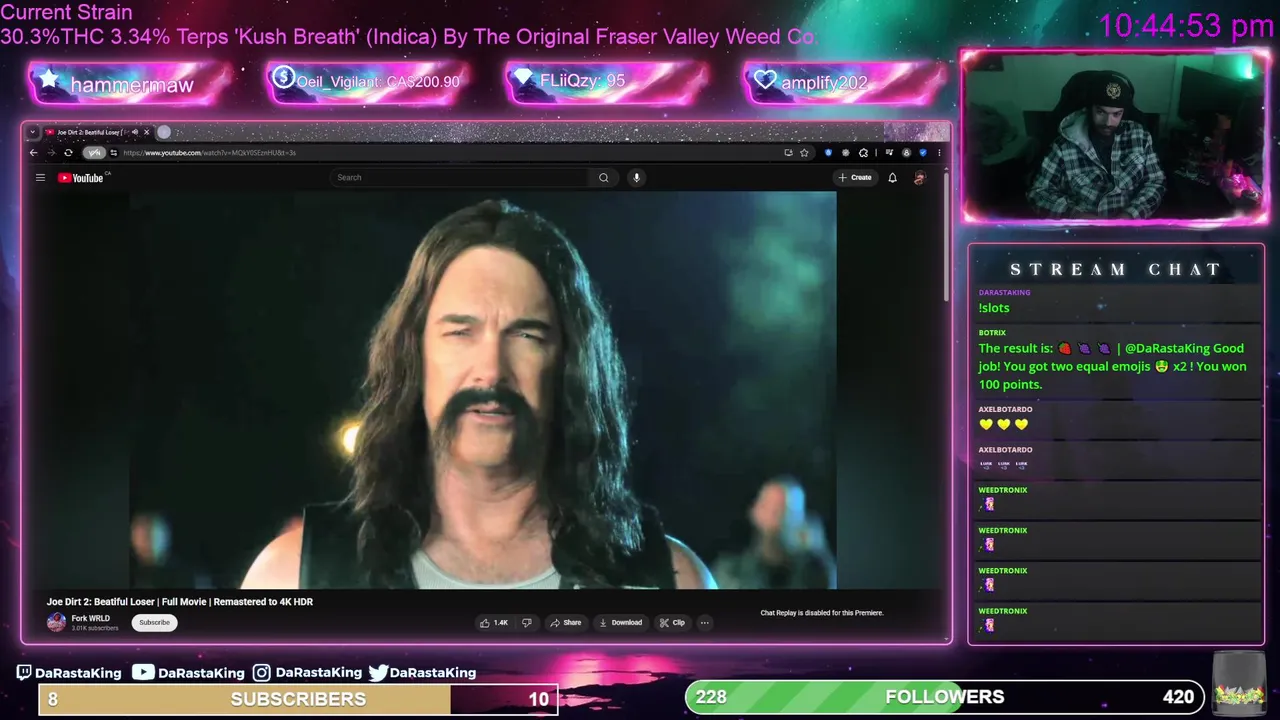Viewport: 1280px width, 720px height.
Task: Go to the YouTube home logo
Action: click(x=81, y=178)
